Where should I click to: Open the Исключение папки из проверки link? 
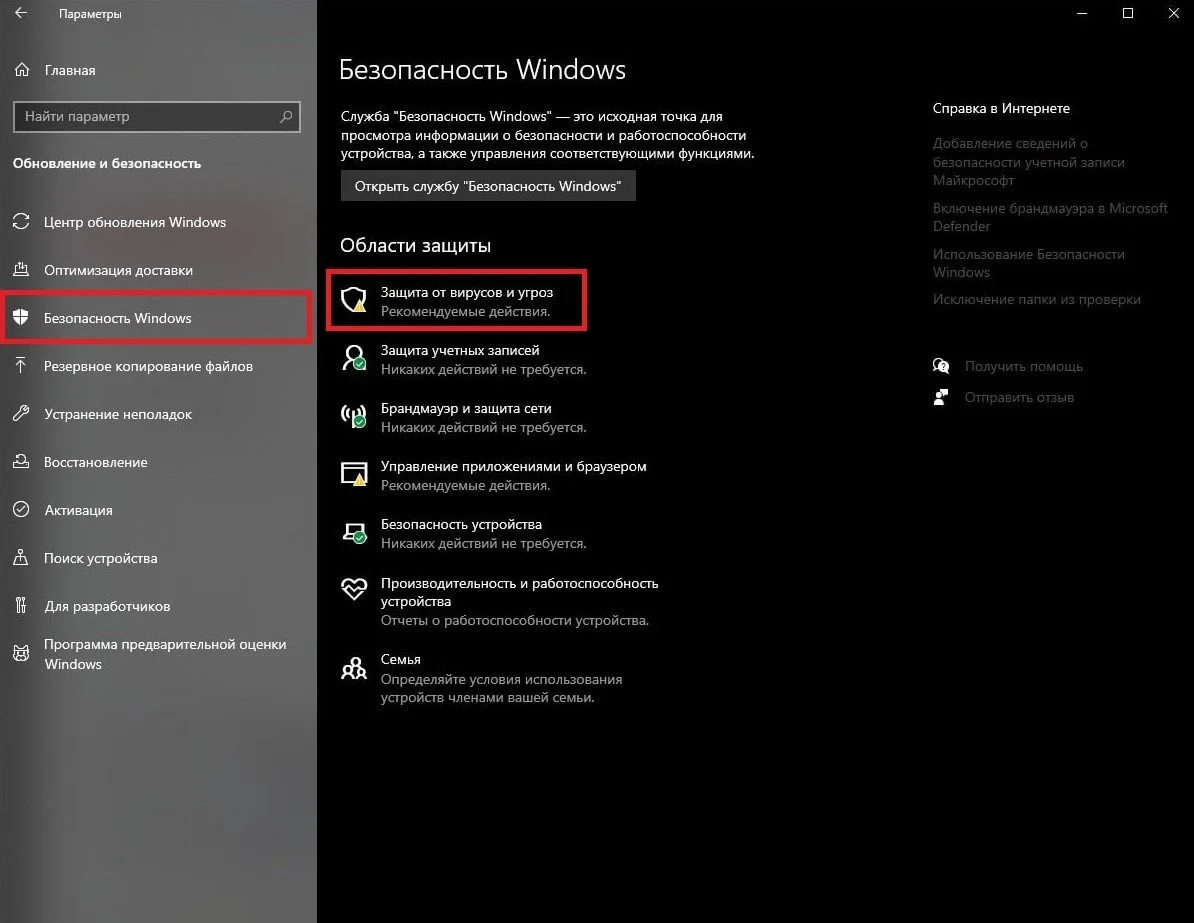[1036, 300]
